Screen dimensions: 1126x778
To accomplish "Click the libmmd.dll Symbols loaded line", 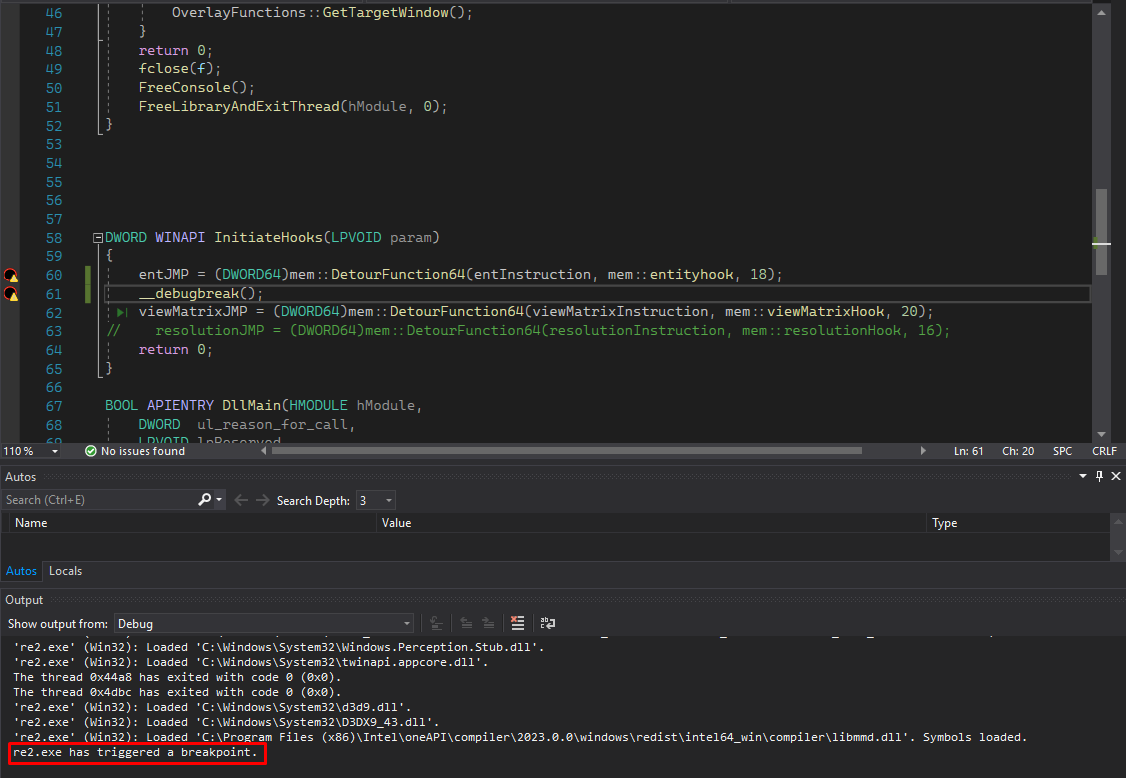I will pos(520,737).
